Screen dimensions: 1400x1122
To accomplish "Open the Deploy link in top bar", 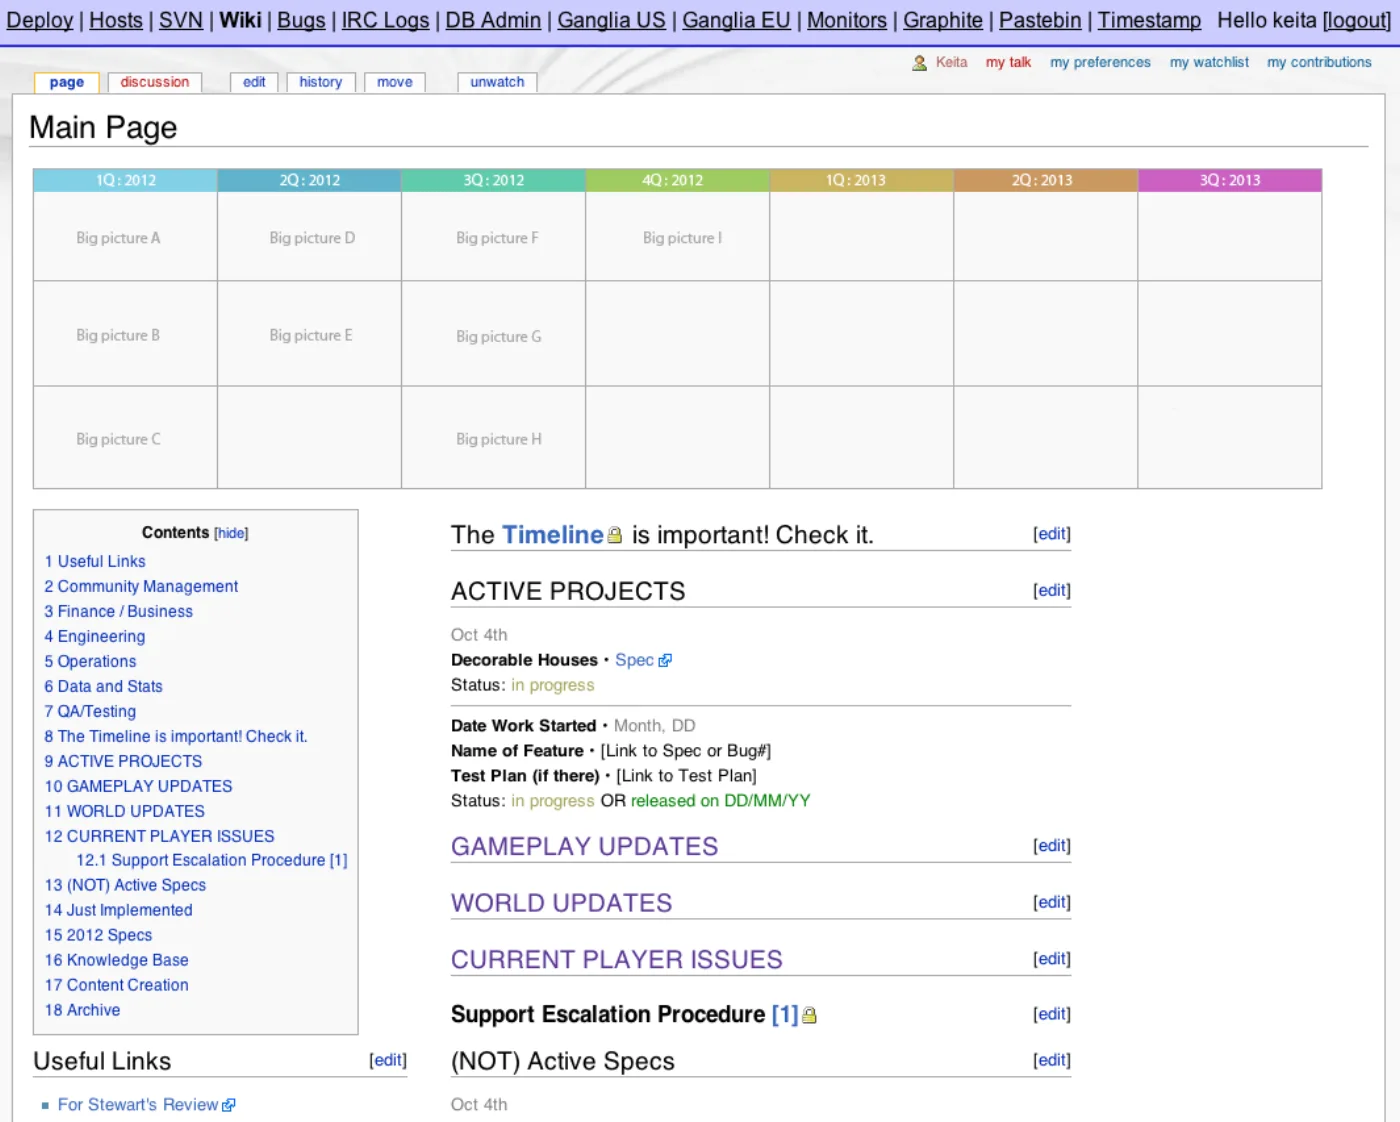I will pos(40,20).
